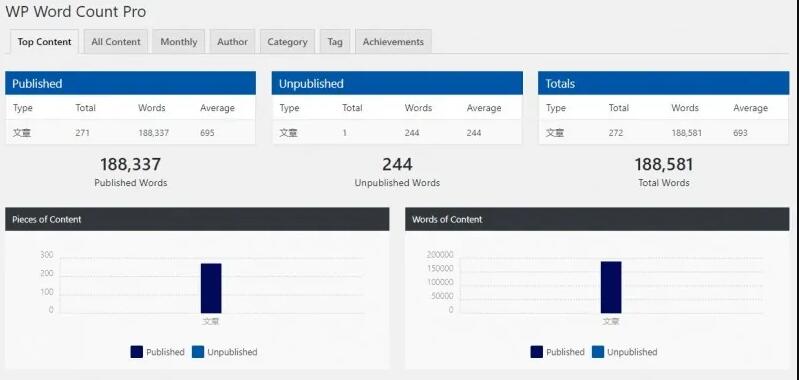Click the Unpublished Words label

tap(397, 183)
